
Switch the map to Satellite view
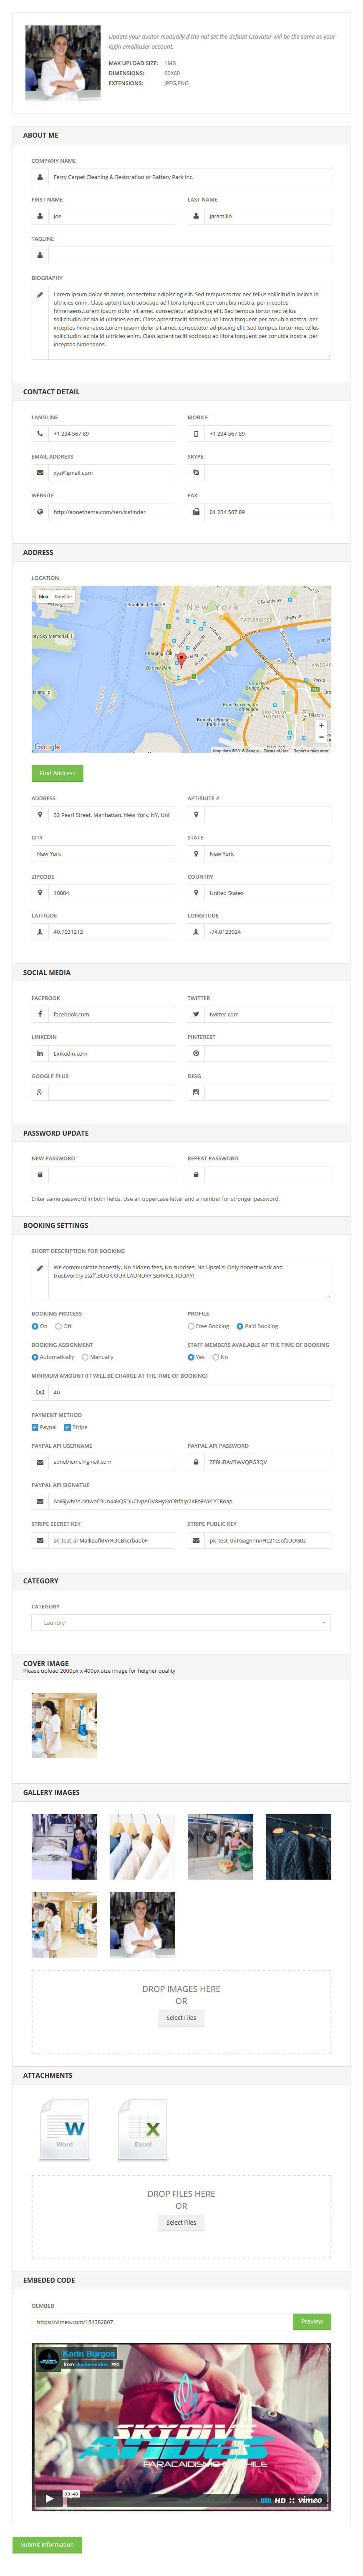click(x=63, y=596)
